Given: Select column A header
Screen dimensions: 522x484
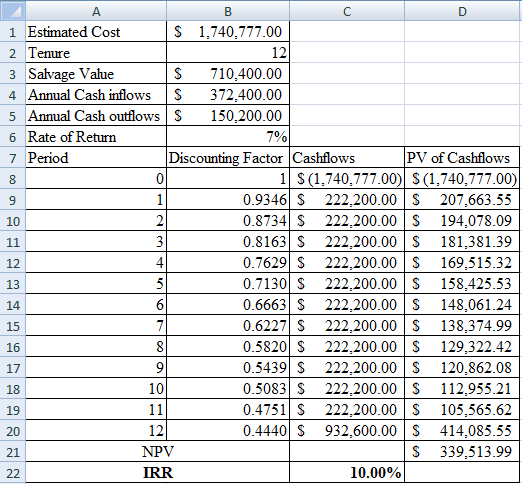Looking at the screenshot, I should click(x=96, y=11).
